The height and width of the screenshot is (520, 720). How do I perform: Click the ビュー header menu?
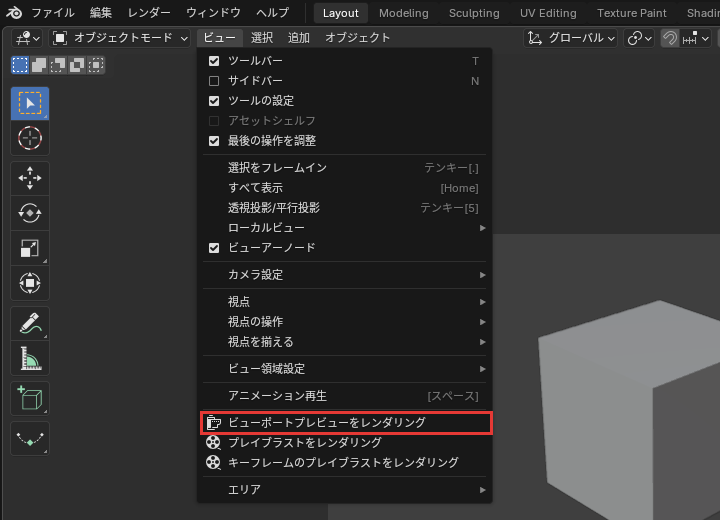pos(219,38)
